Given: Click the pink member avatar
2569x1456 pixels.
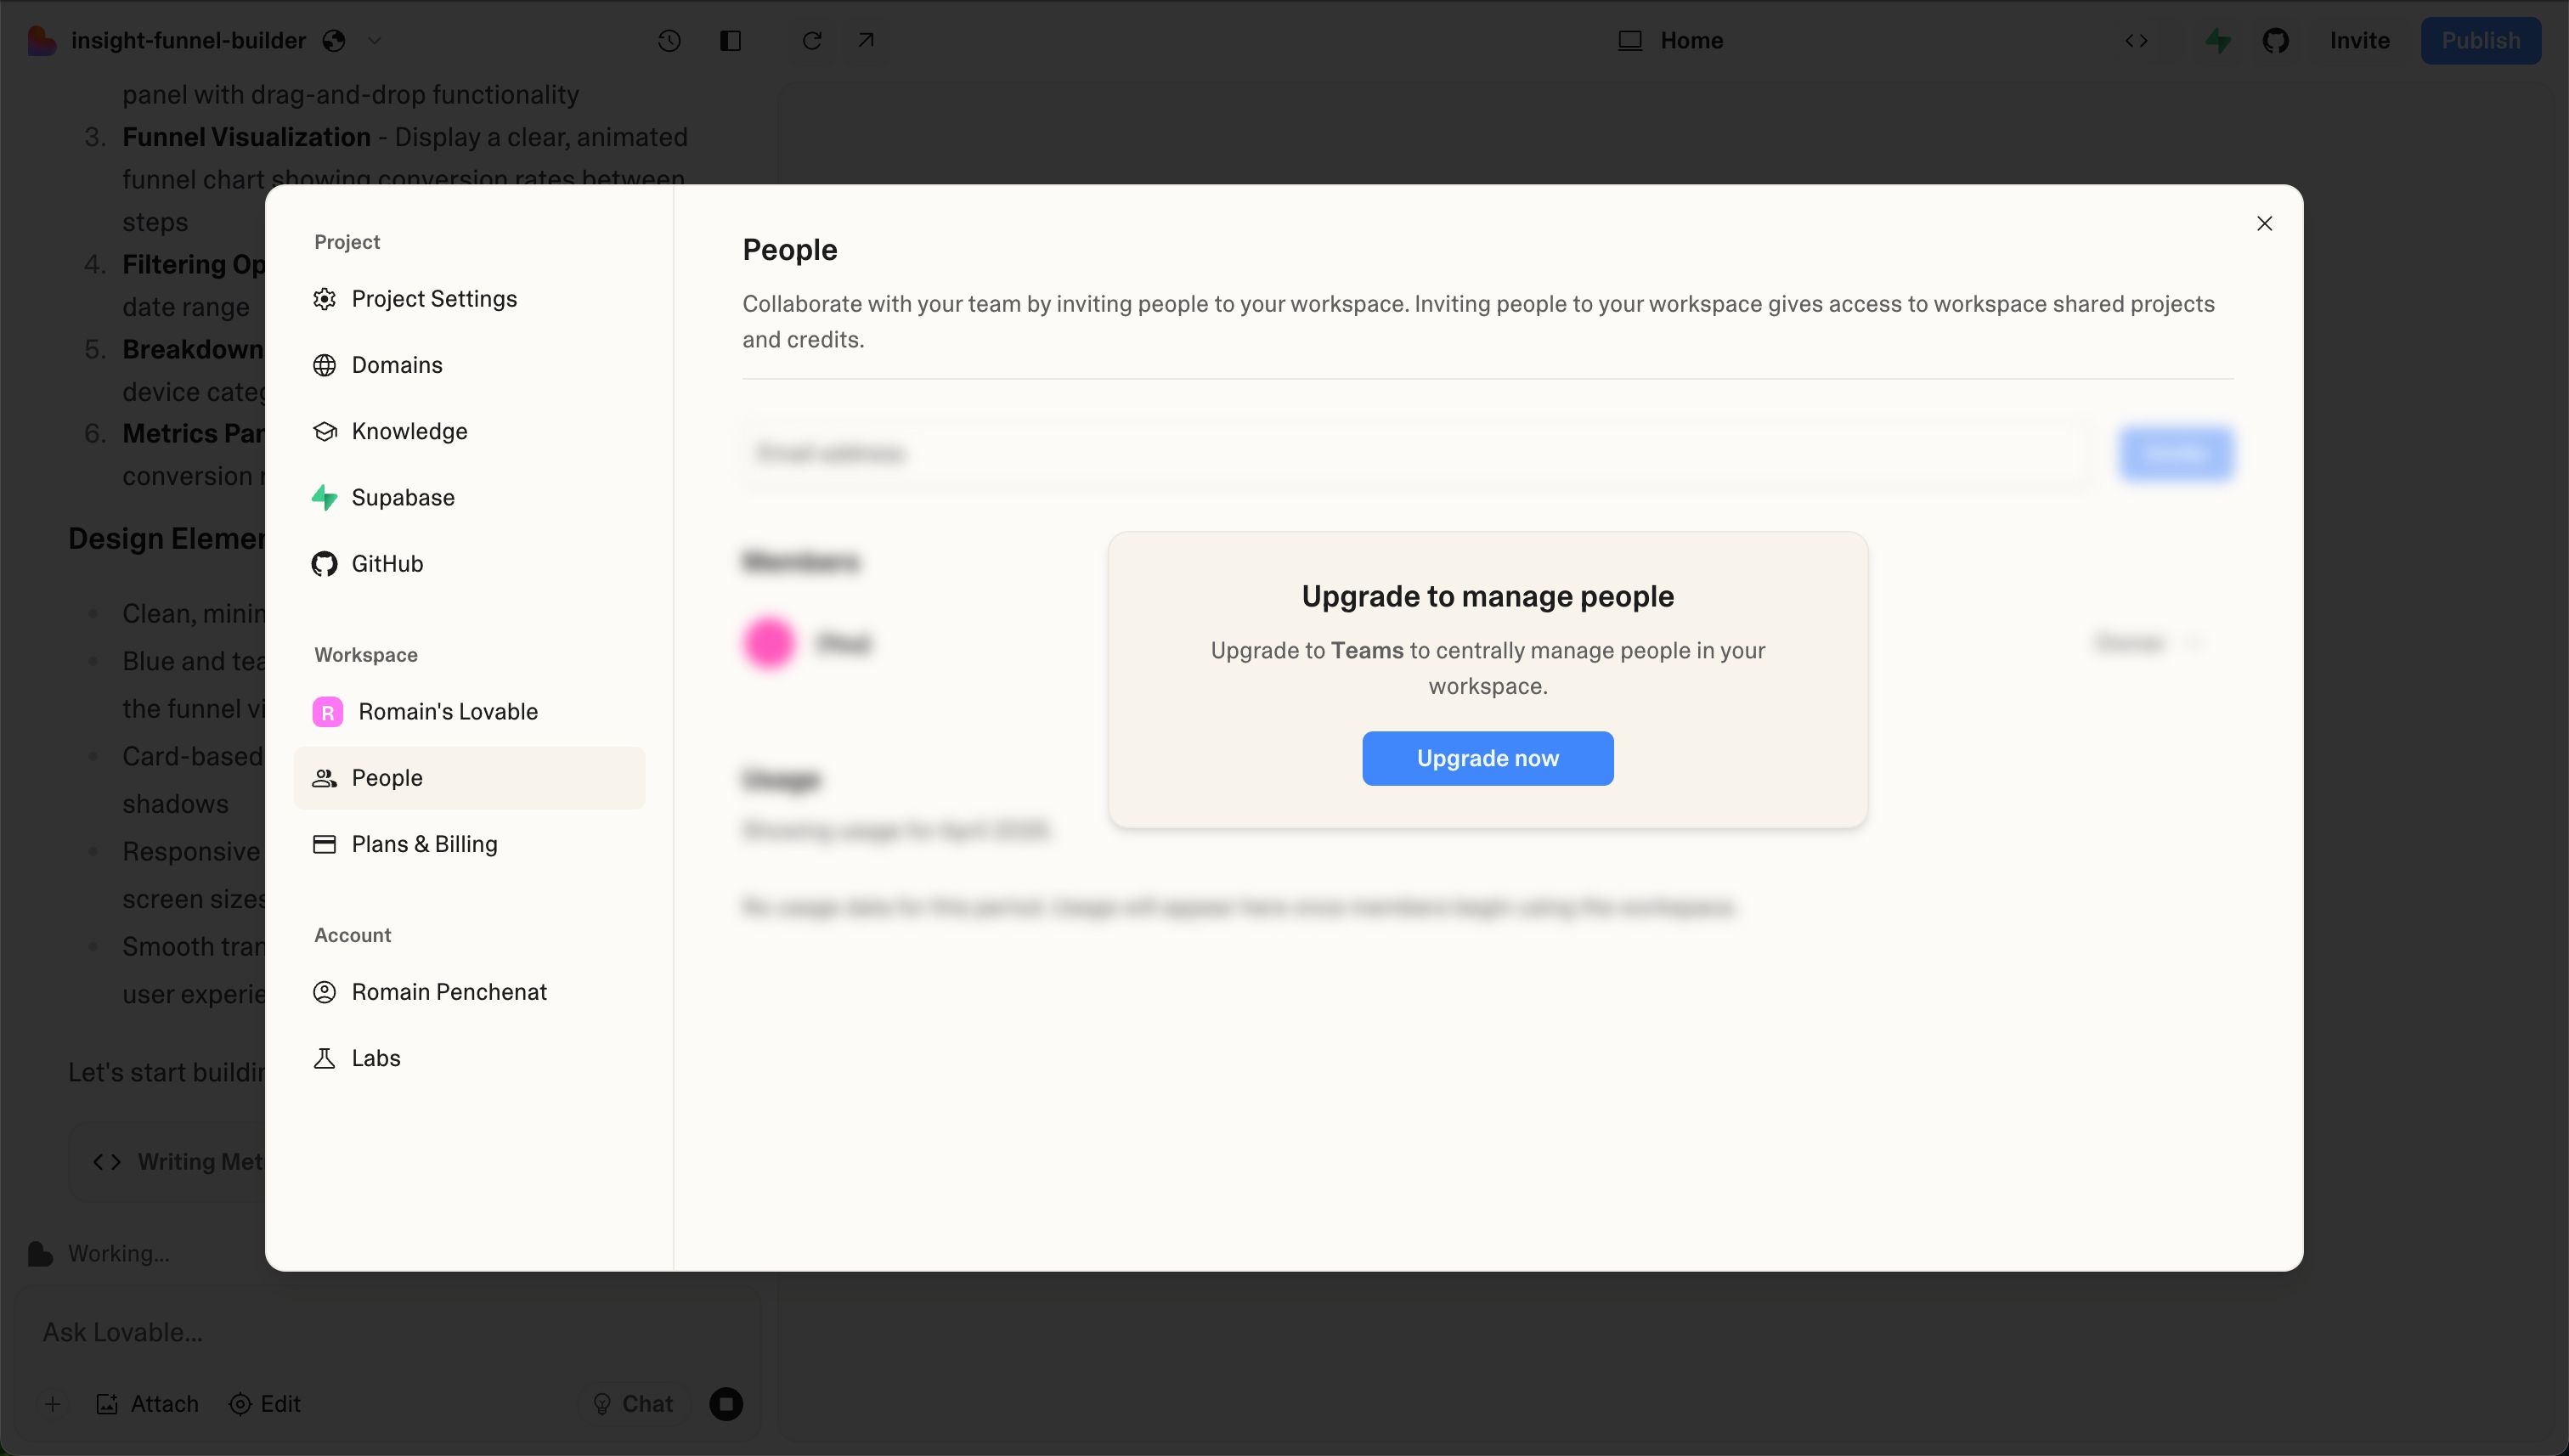Looking at the screenshot, I should point(768,642).
